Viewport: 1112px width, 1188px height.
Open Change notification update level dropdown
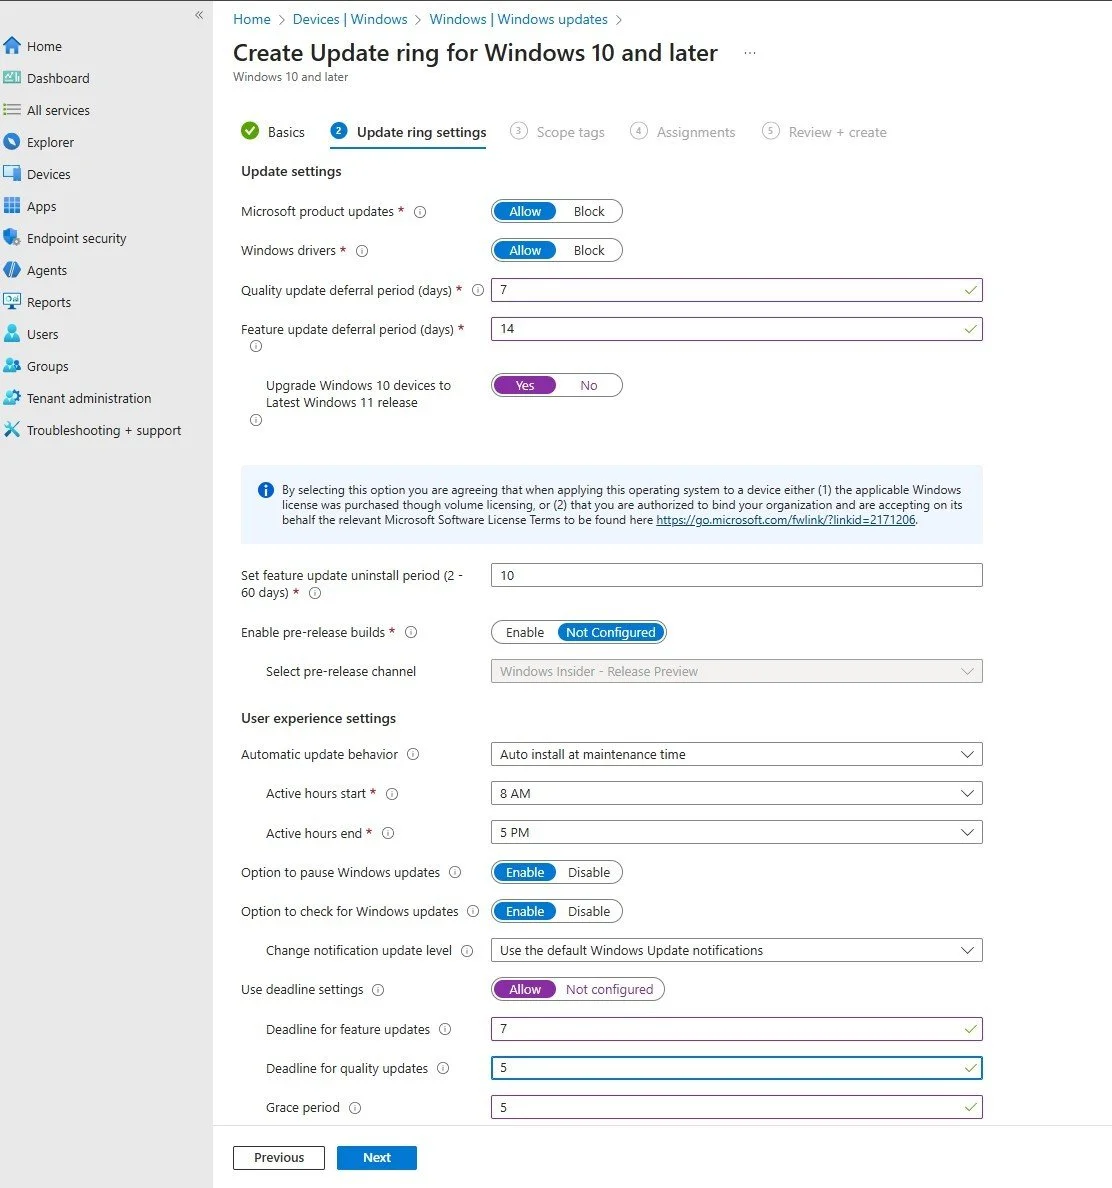point(736,950)
